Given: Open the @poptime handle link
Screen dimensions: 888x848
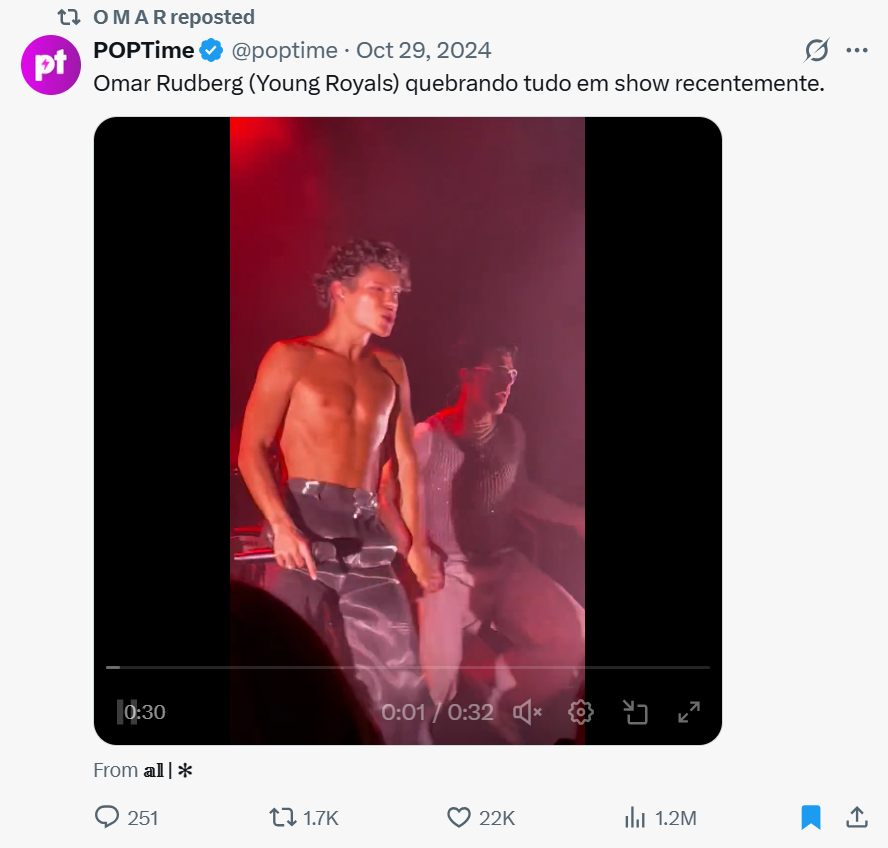Looking at the screenshot, I should (283, 50).
